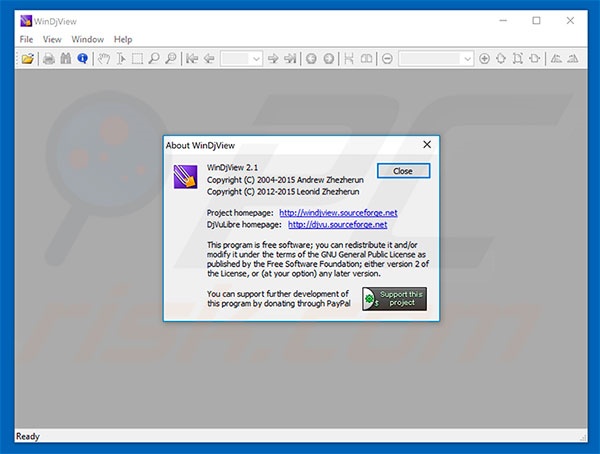Open the File menu
Viewport: 600px width, 454px height.
coord(26,39)
